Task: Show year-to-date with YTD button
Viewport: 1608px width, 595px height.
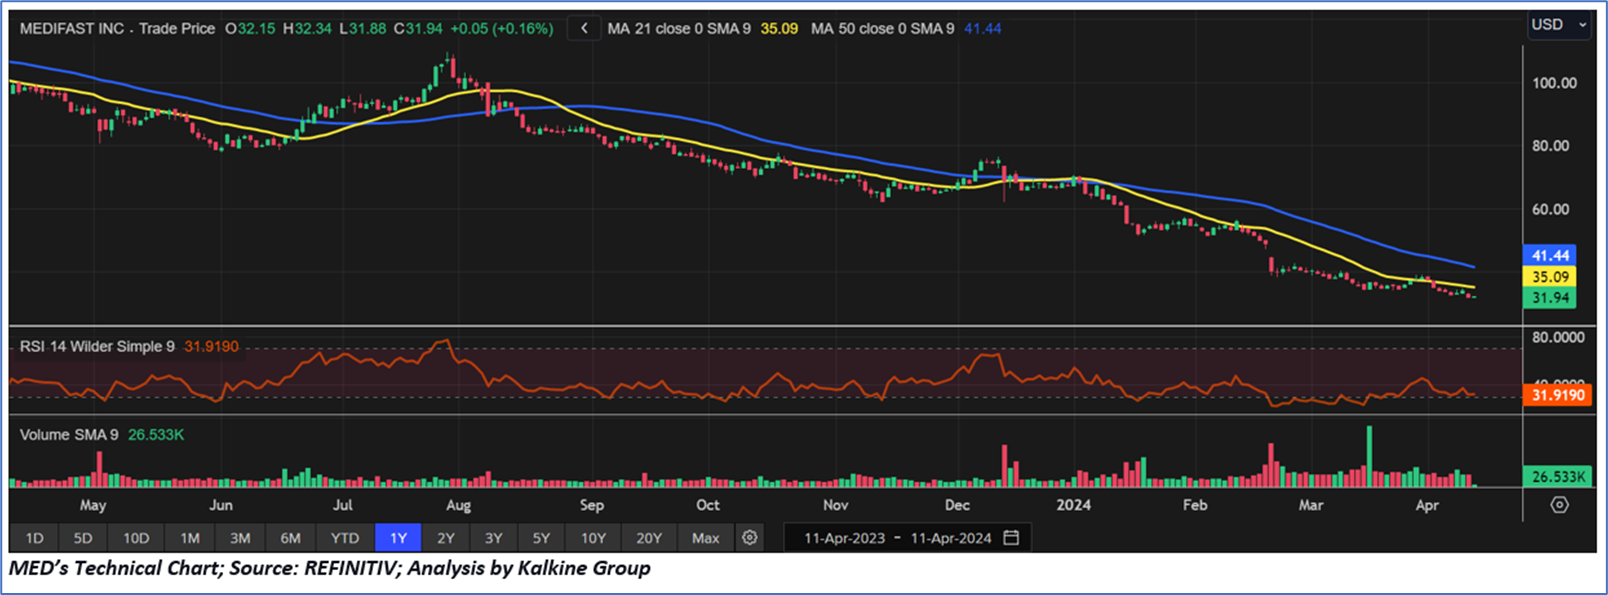Action: tap(345, 538)
